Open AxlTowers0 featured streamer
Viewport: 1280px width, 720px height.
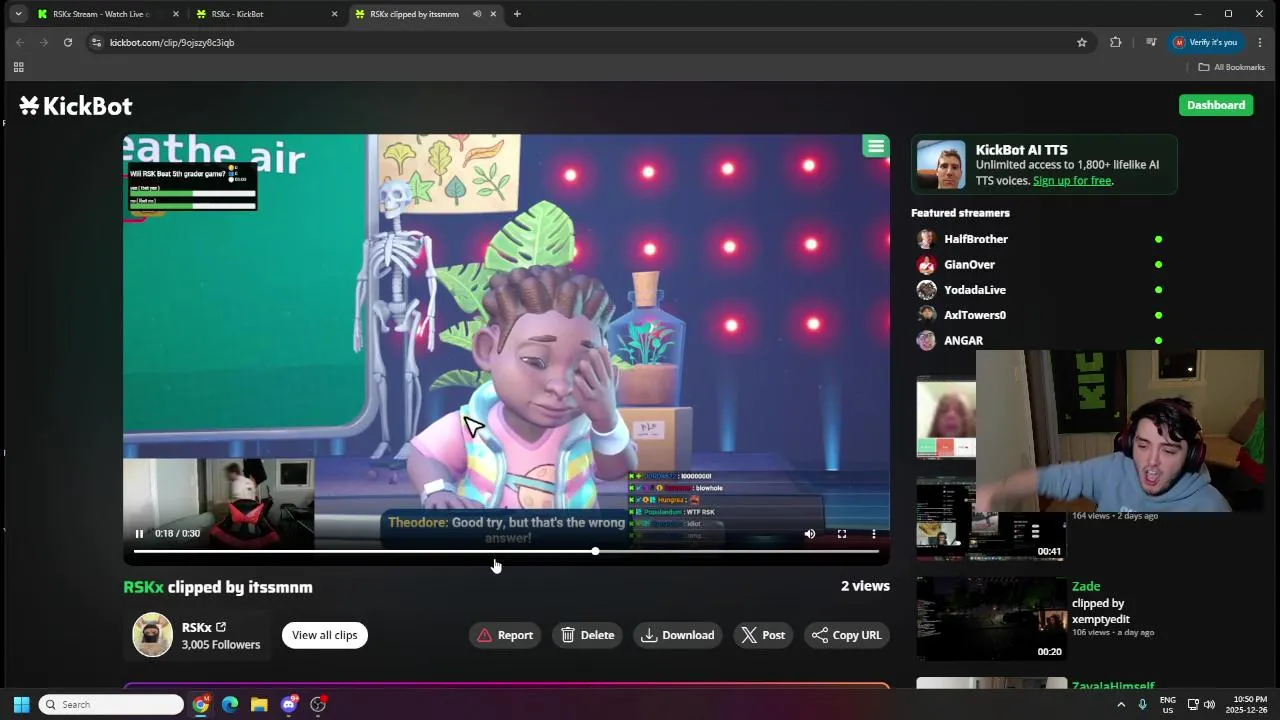coord(975,315)
